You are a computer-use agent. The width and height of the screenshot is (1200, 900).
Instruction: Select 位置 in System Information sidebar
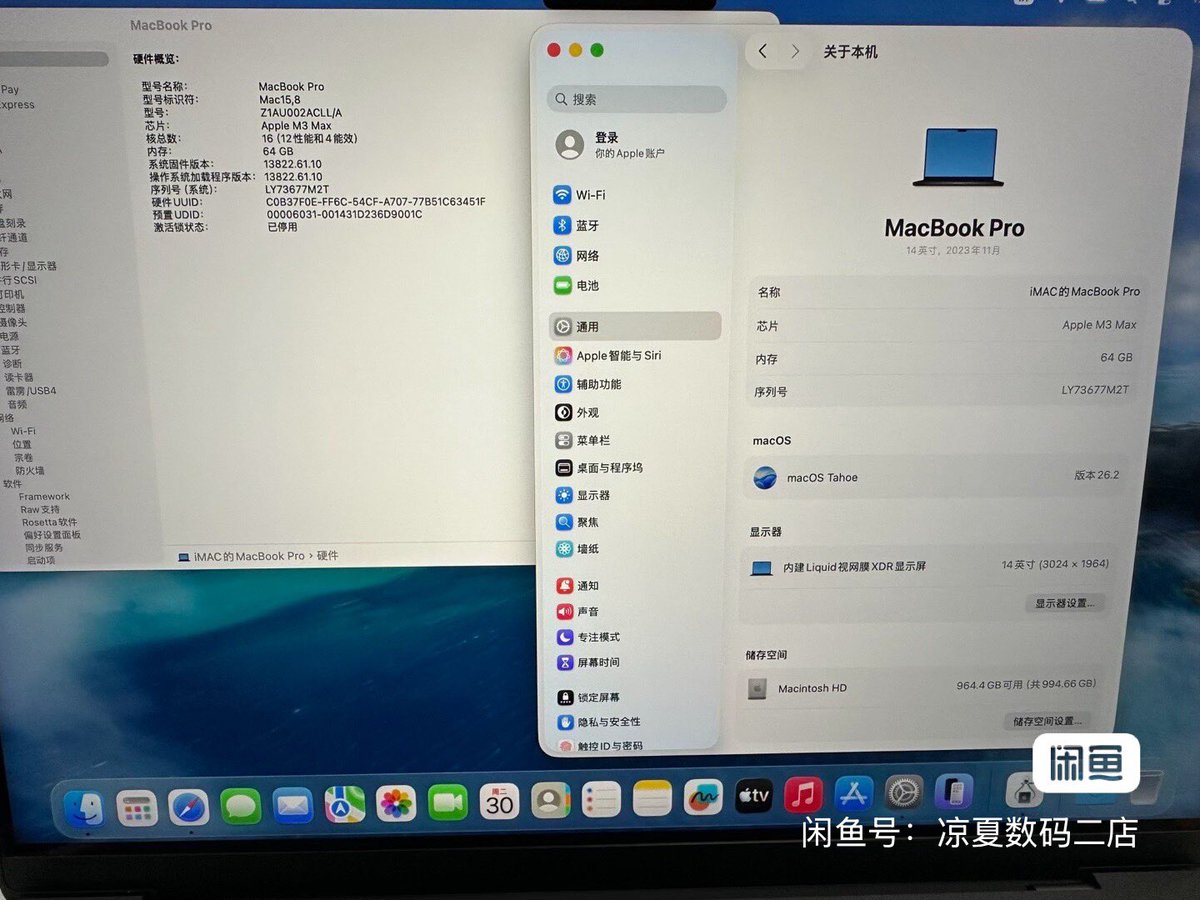pos(22,444)
